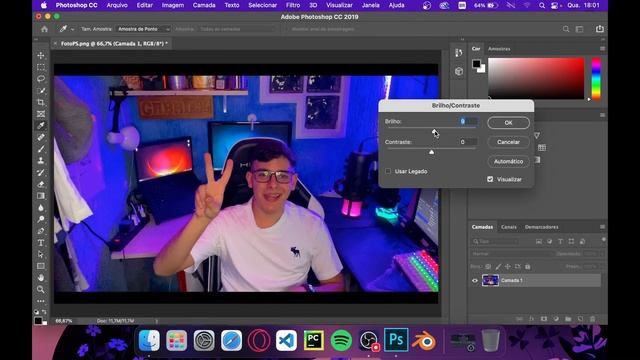Select the Quick Selection tool
Viewport: 640px width, 360px height.
41,90
